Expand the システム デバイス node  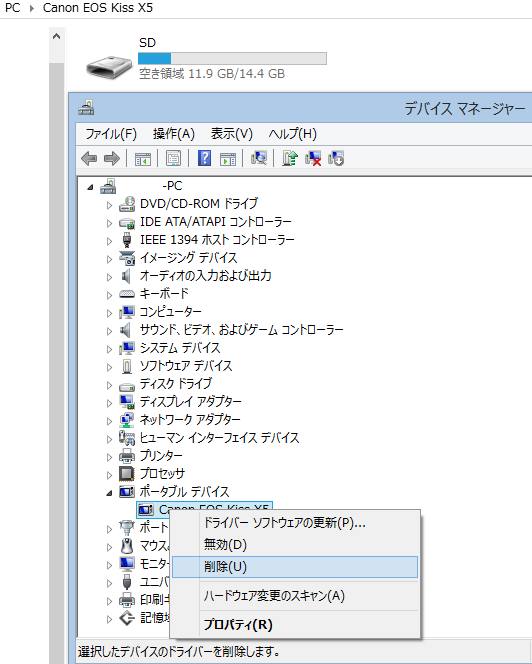109,349
